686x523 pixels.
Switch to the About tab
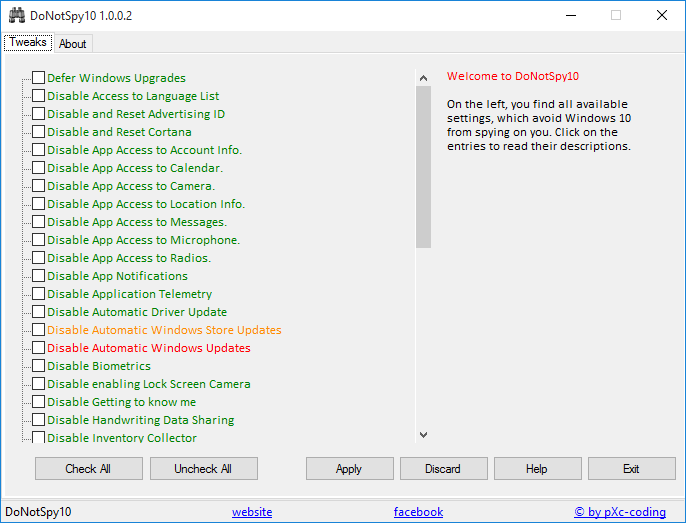[73, 44]
